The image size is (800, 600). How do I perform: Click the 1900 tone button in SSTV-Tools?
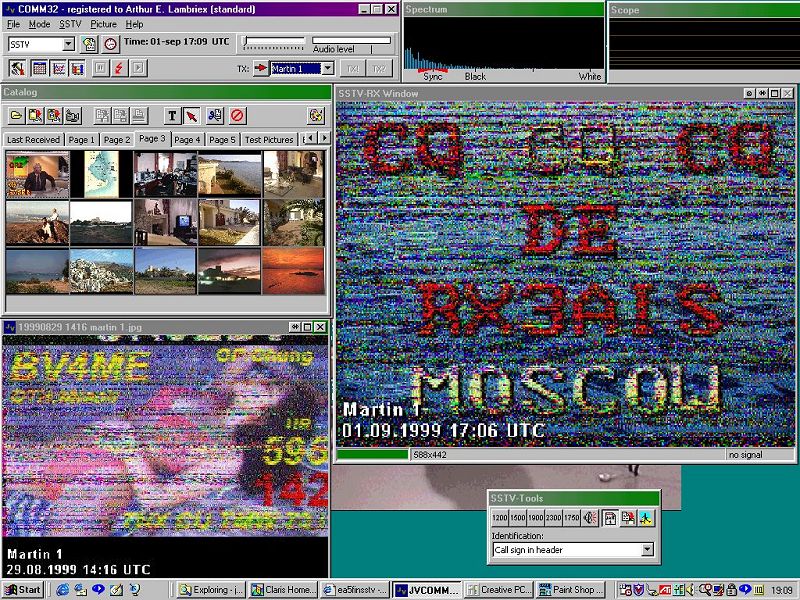click(535, 517)
